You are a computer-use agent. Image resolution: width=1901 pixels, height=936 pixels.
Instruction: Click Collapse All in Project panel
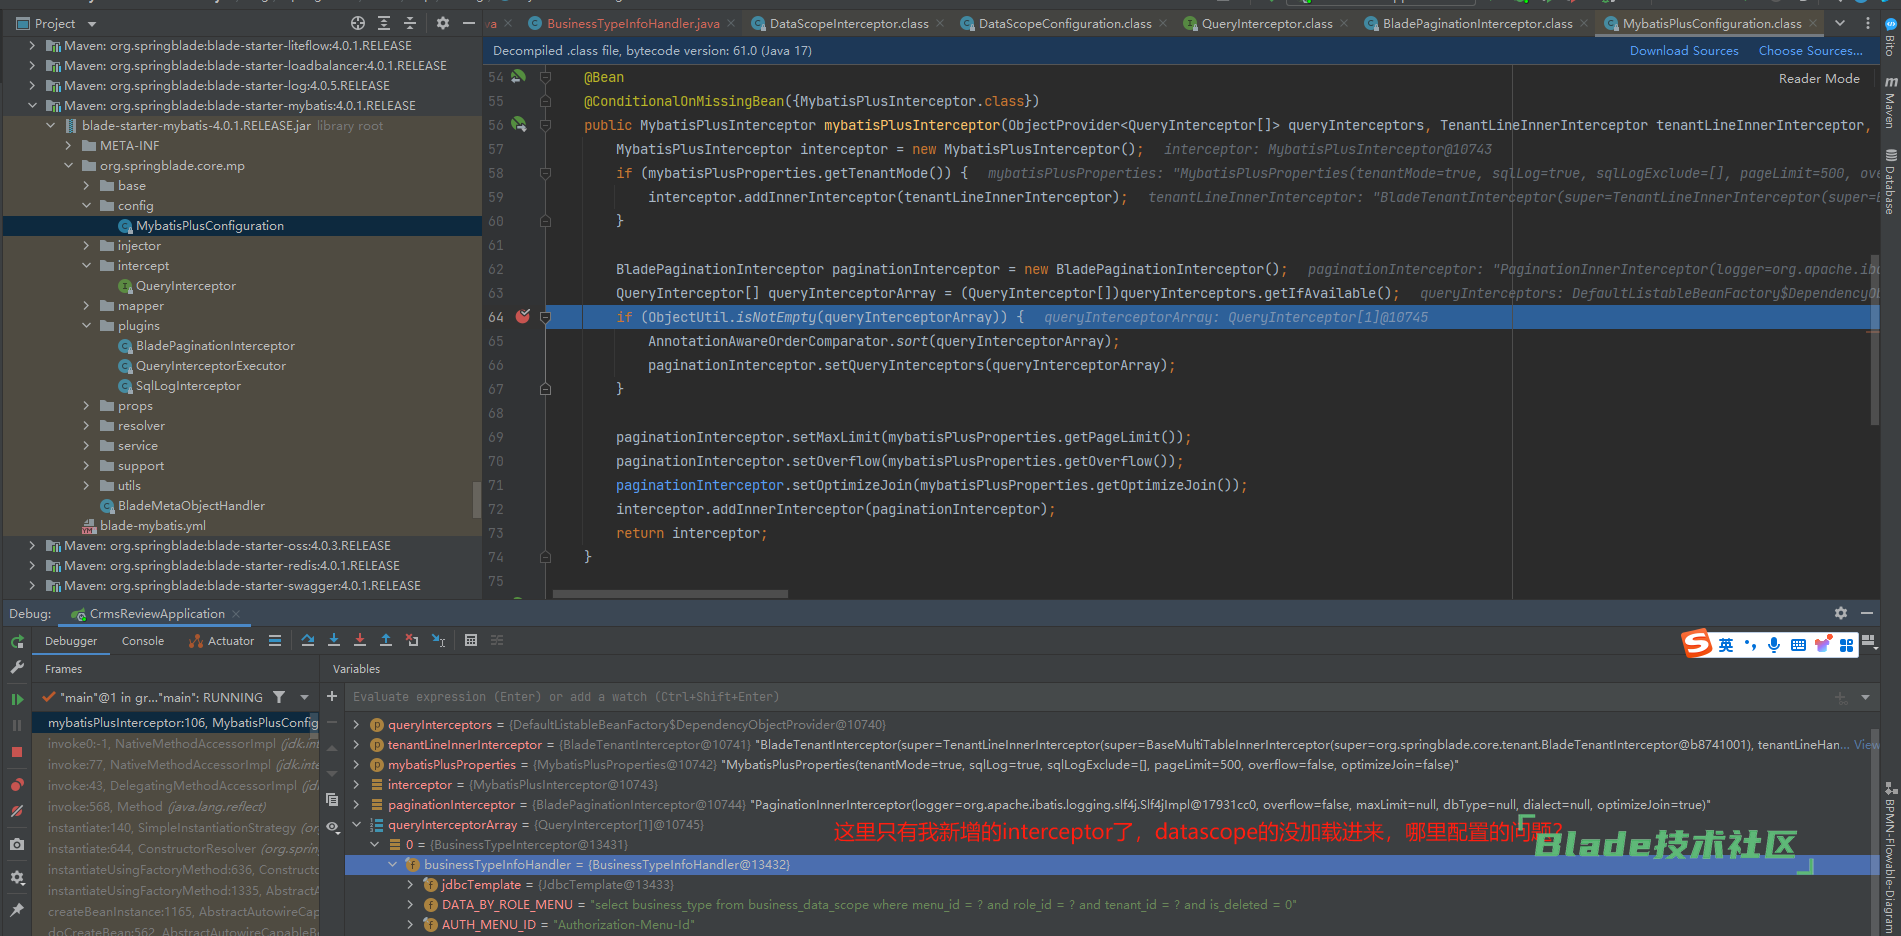pos(410,23)
